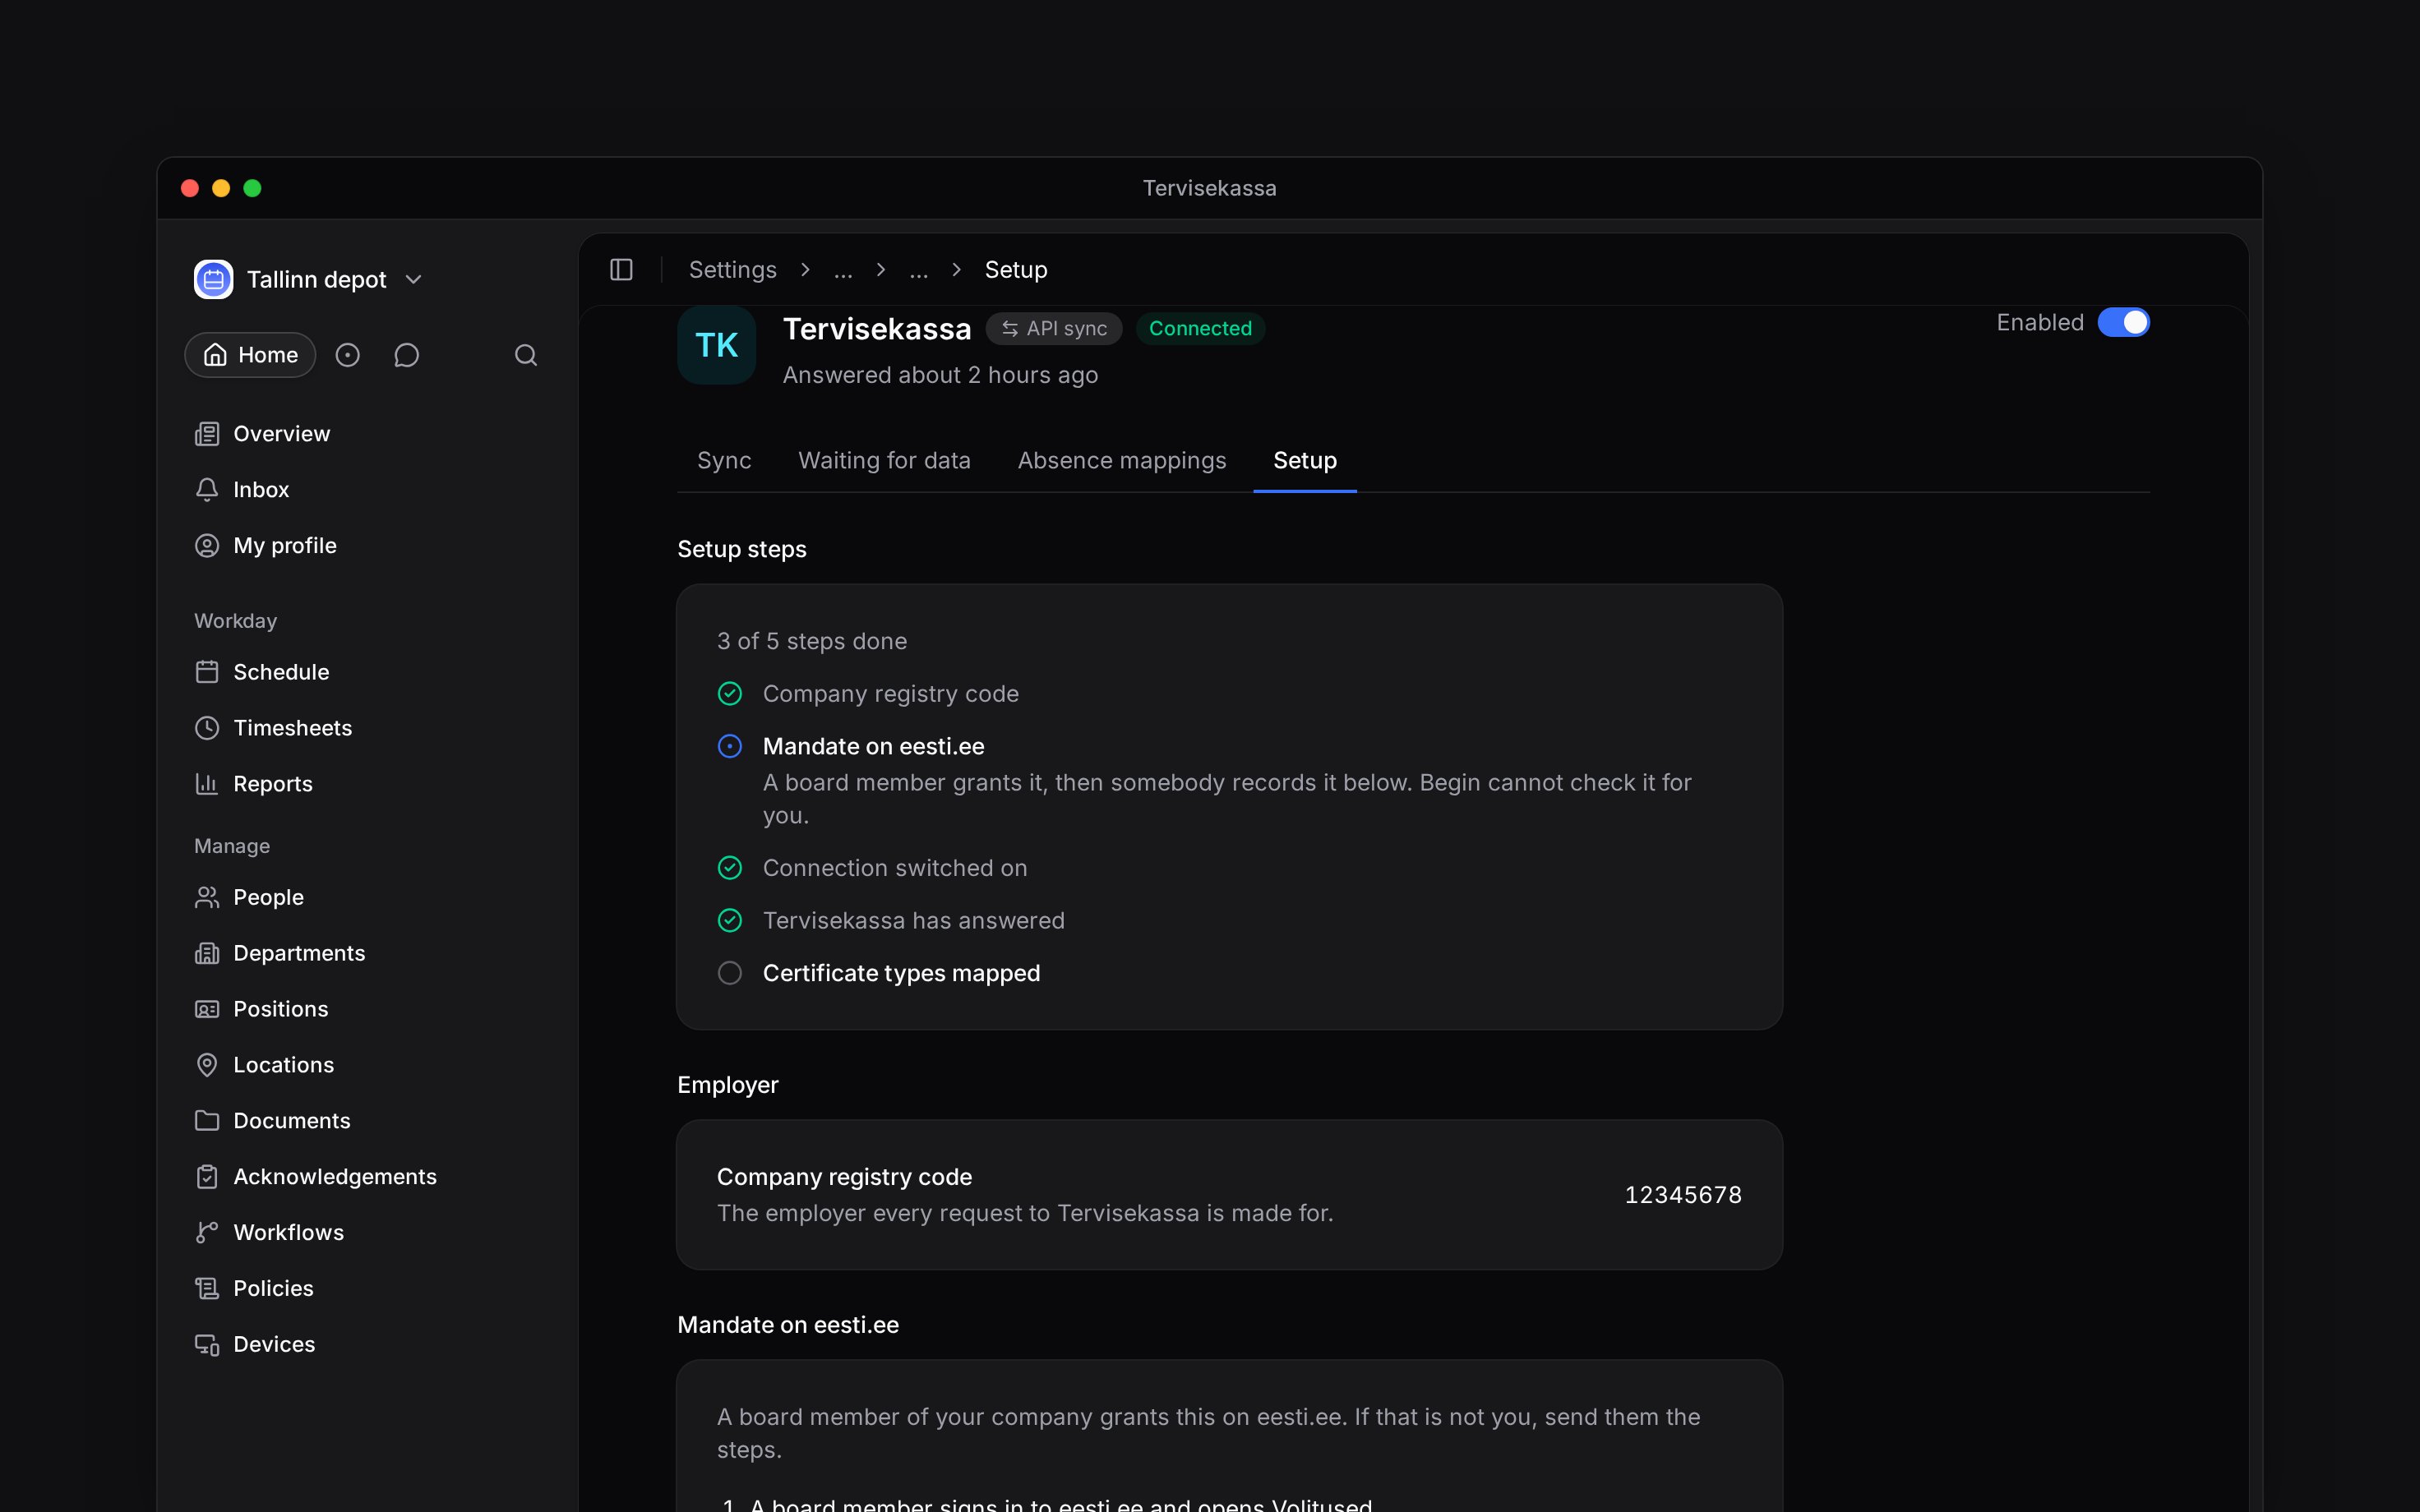Click the People group icon
Image resolution: width=2420 pixels, height=1512 pixels.
[x=207, y=897]
